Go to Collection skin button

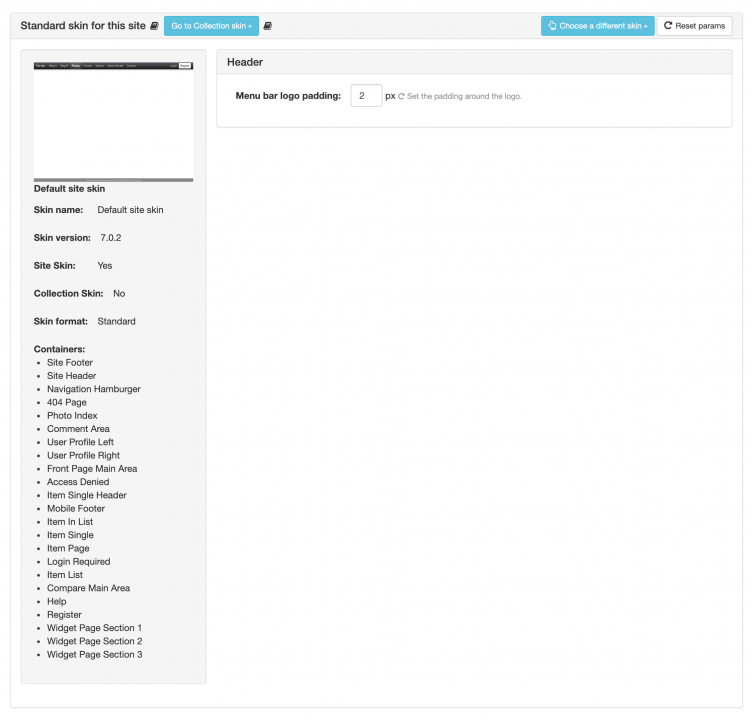tap(211, 26)
